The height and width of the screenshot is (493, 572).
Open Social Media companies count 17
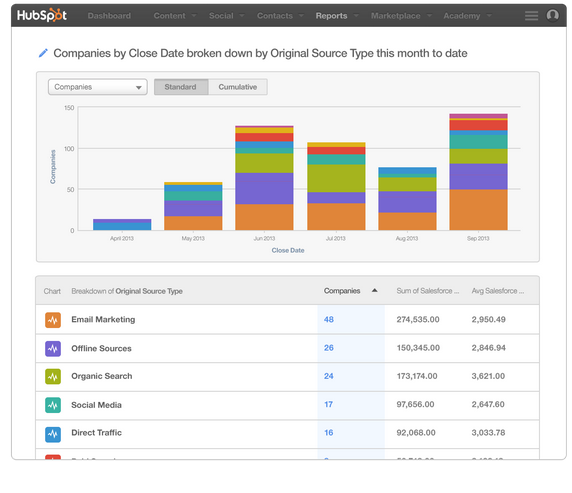point(328,404)
